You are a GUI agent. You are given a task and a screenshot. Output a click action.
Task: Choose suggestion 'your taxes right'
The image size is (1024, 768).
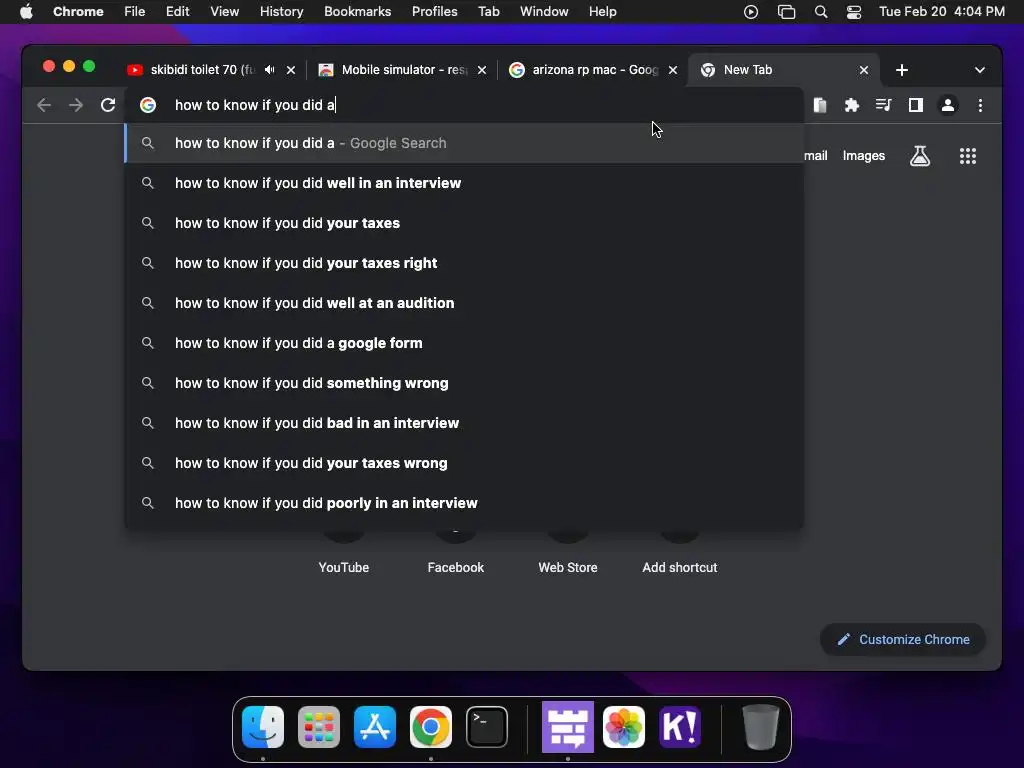point(464,263)
